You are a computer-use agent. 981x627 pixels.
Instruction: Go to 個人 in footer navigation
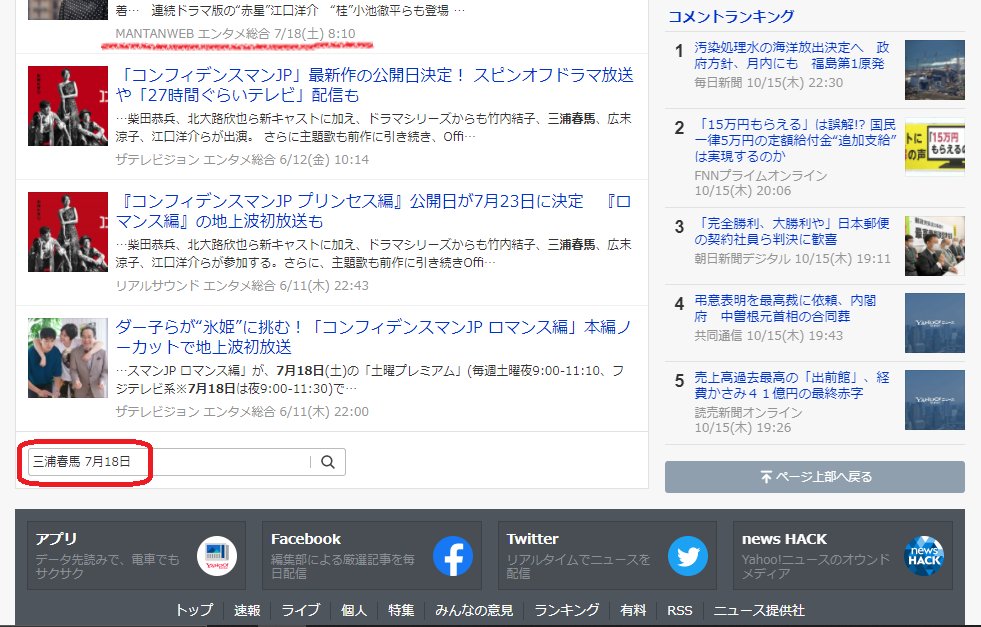354,610
